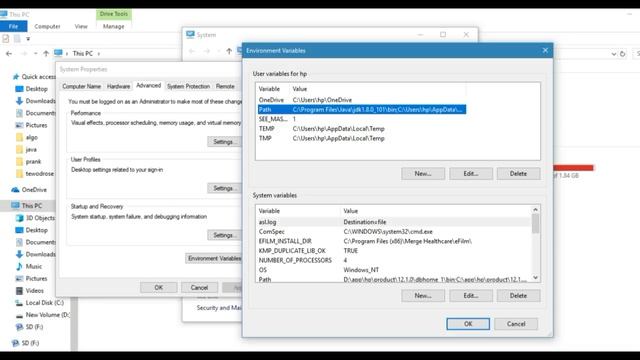Click Delete under User variables
The width and height of the screenshot is (640, 360).
[518, 173]
